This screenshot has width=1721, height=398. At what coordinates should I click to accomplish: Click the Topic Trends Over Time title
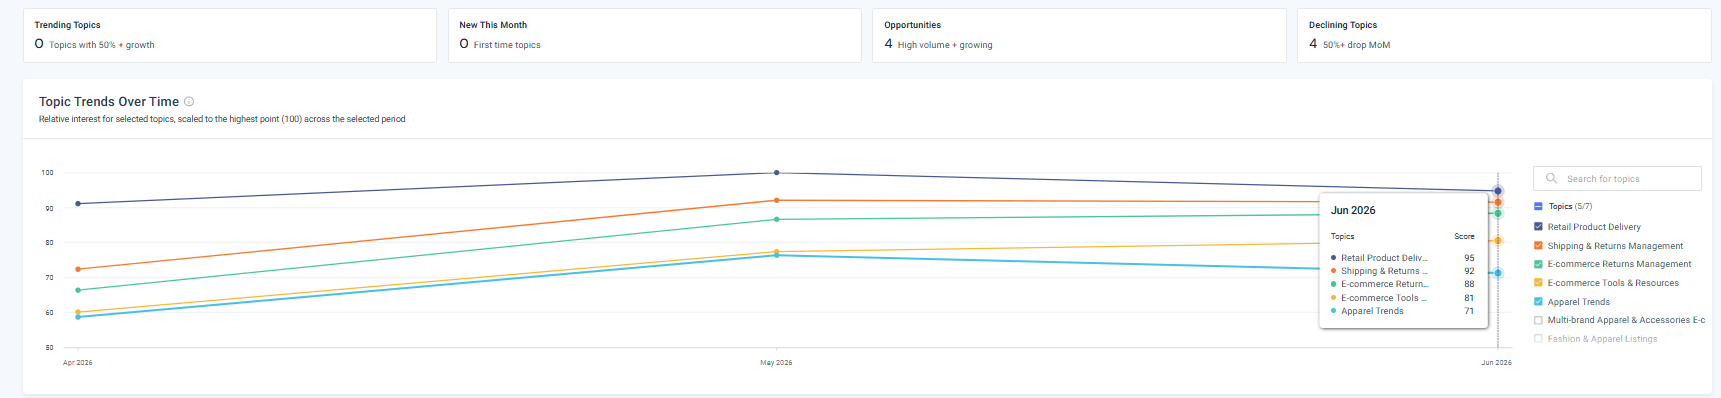coord(109,101)
